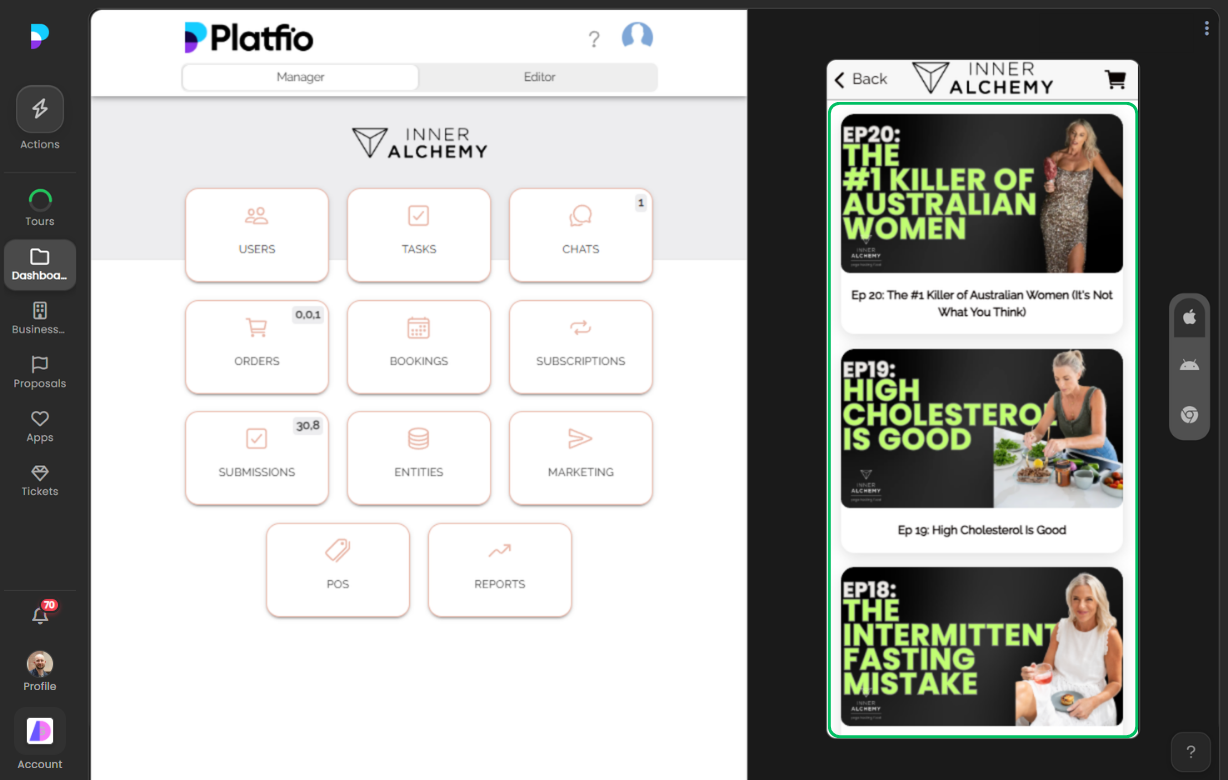Open the three-dot menu at top right
1228x780 pixels.
(1206, 27)
